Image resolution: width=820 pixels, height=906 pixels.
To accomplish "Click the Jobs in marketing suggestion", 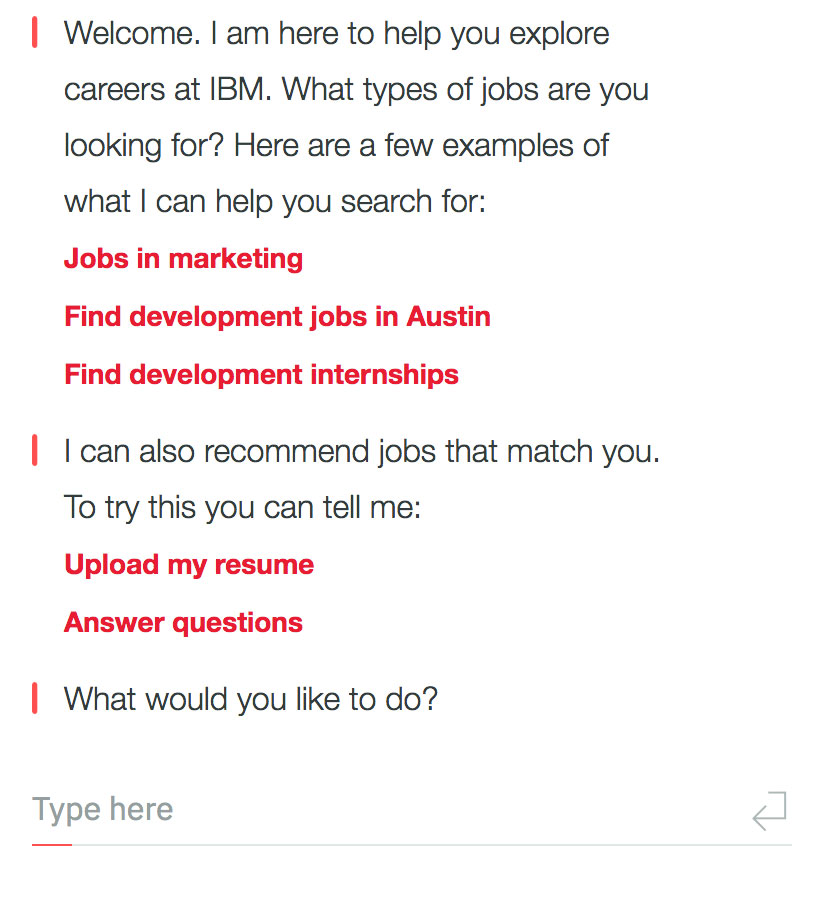I will (183, 259).
